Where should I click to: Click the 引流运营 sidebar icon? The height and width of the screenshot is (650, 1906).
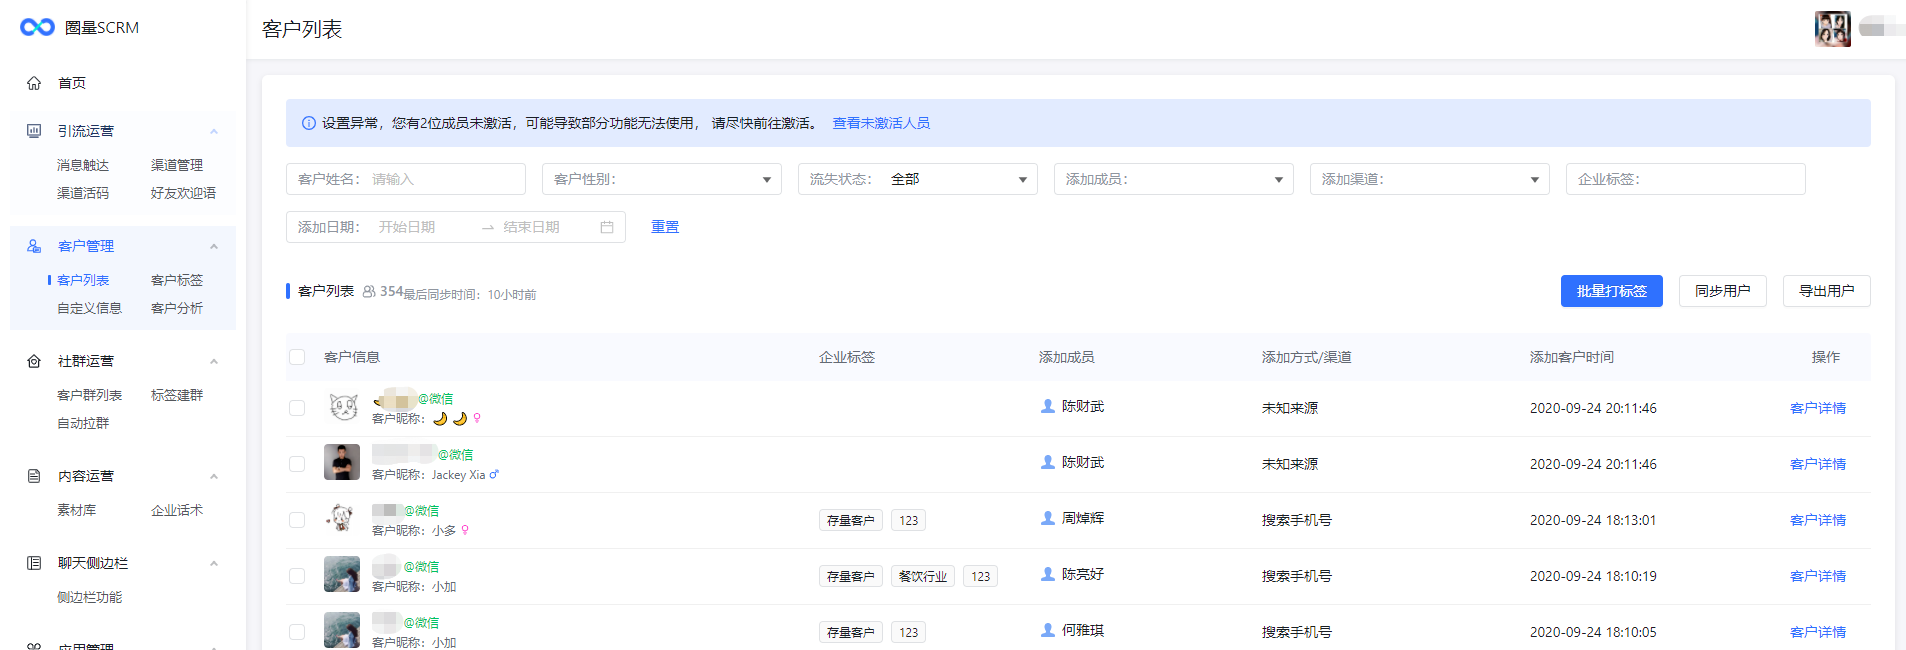coord(34,131)
